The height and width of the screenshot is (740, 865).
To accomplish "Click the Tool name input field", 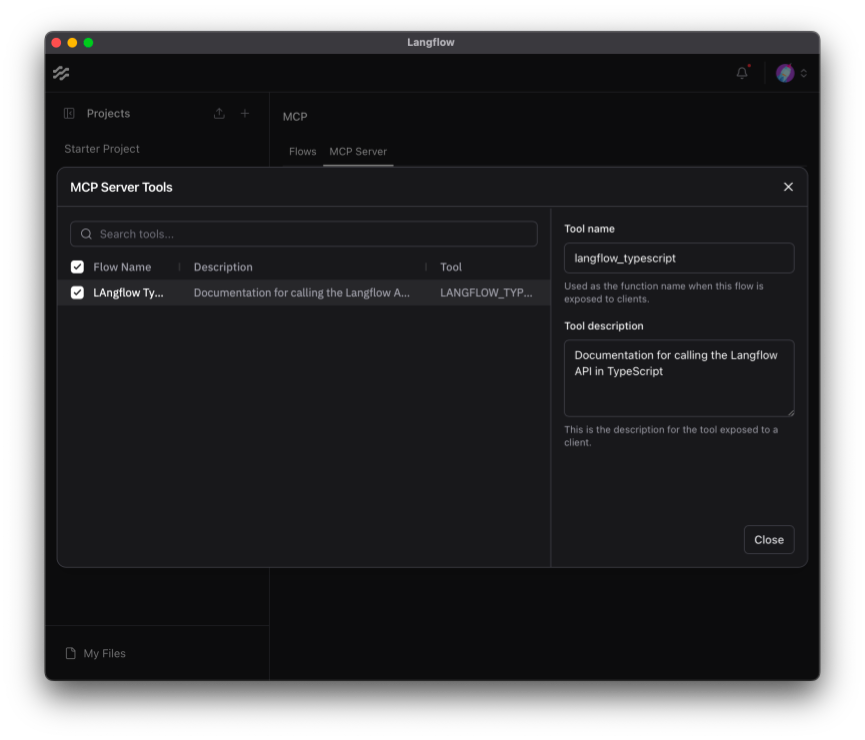I will click(x=678, y=258).
